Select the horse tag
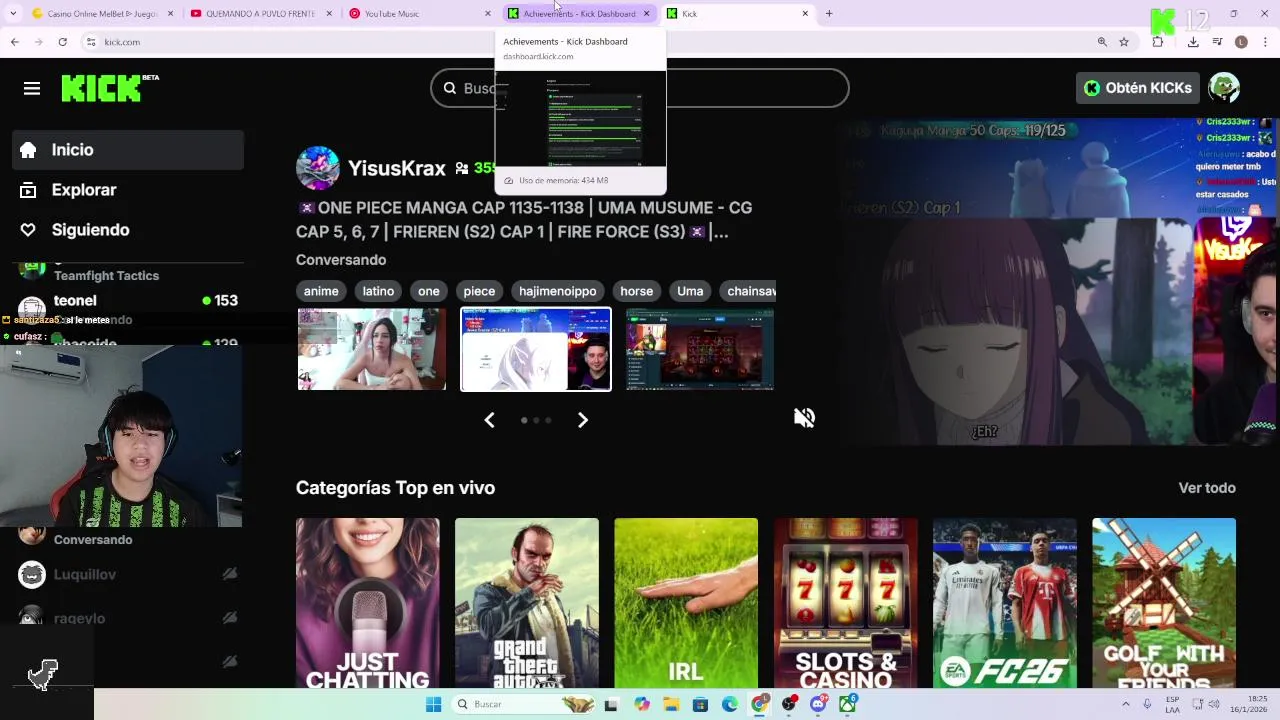 636,291
